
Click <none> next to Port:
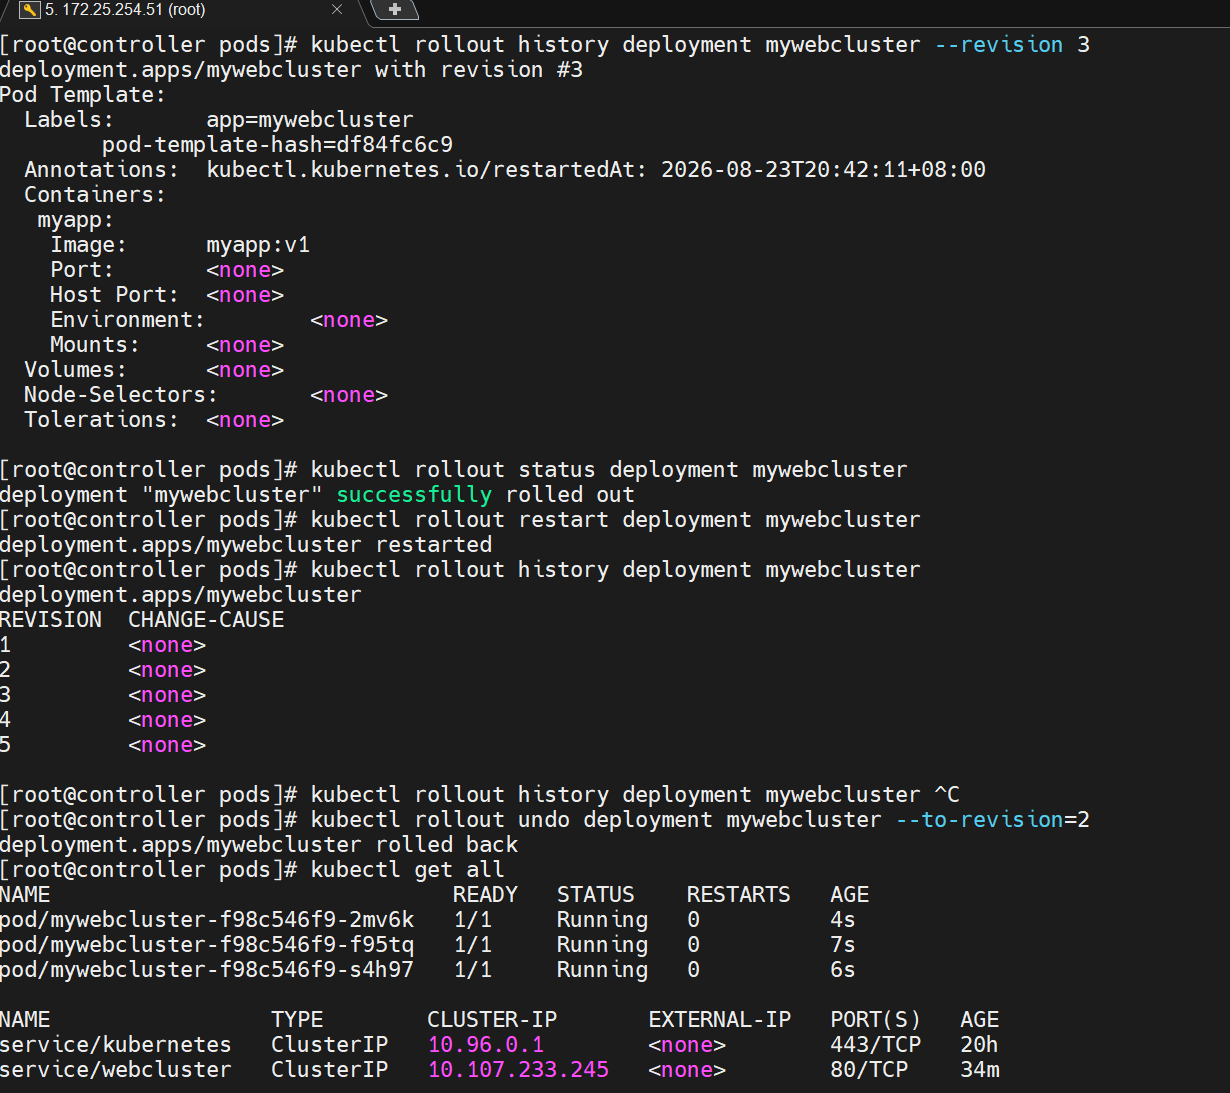pyautogui.click(x=245, y=270)
